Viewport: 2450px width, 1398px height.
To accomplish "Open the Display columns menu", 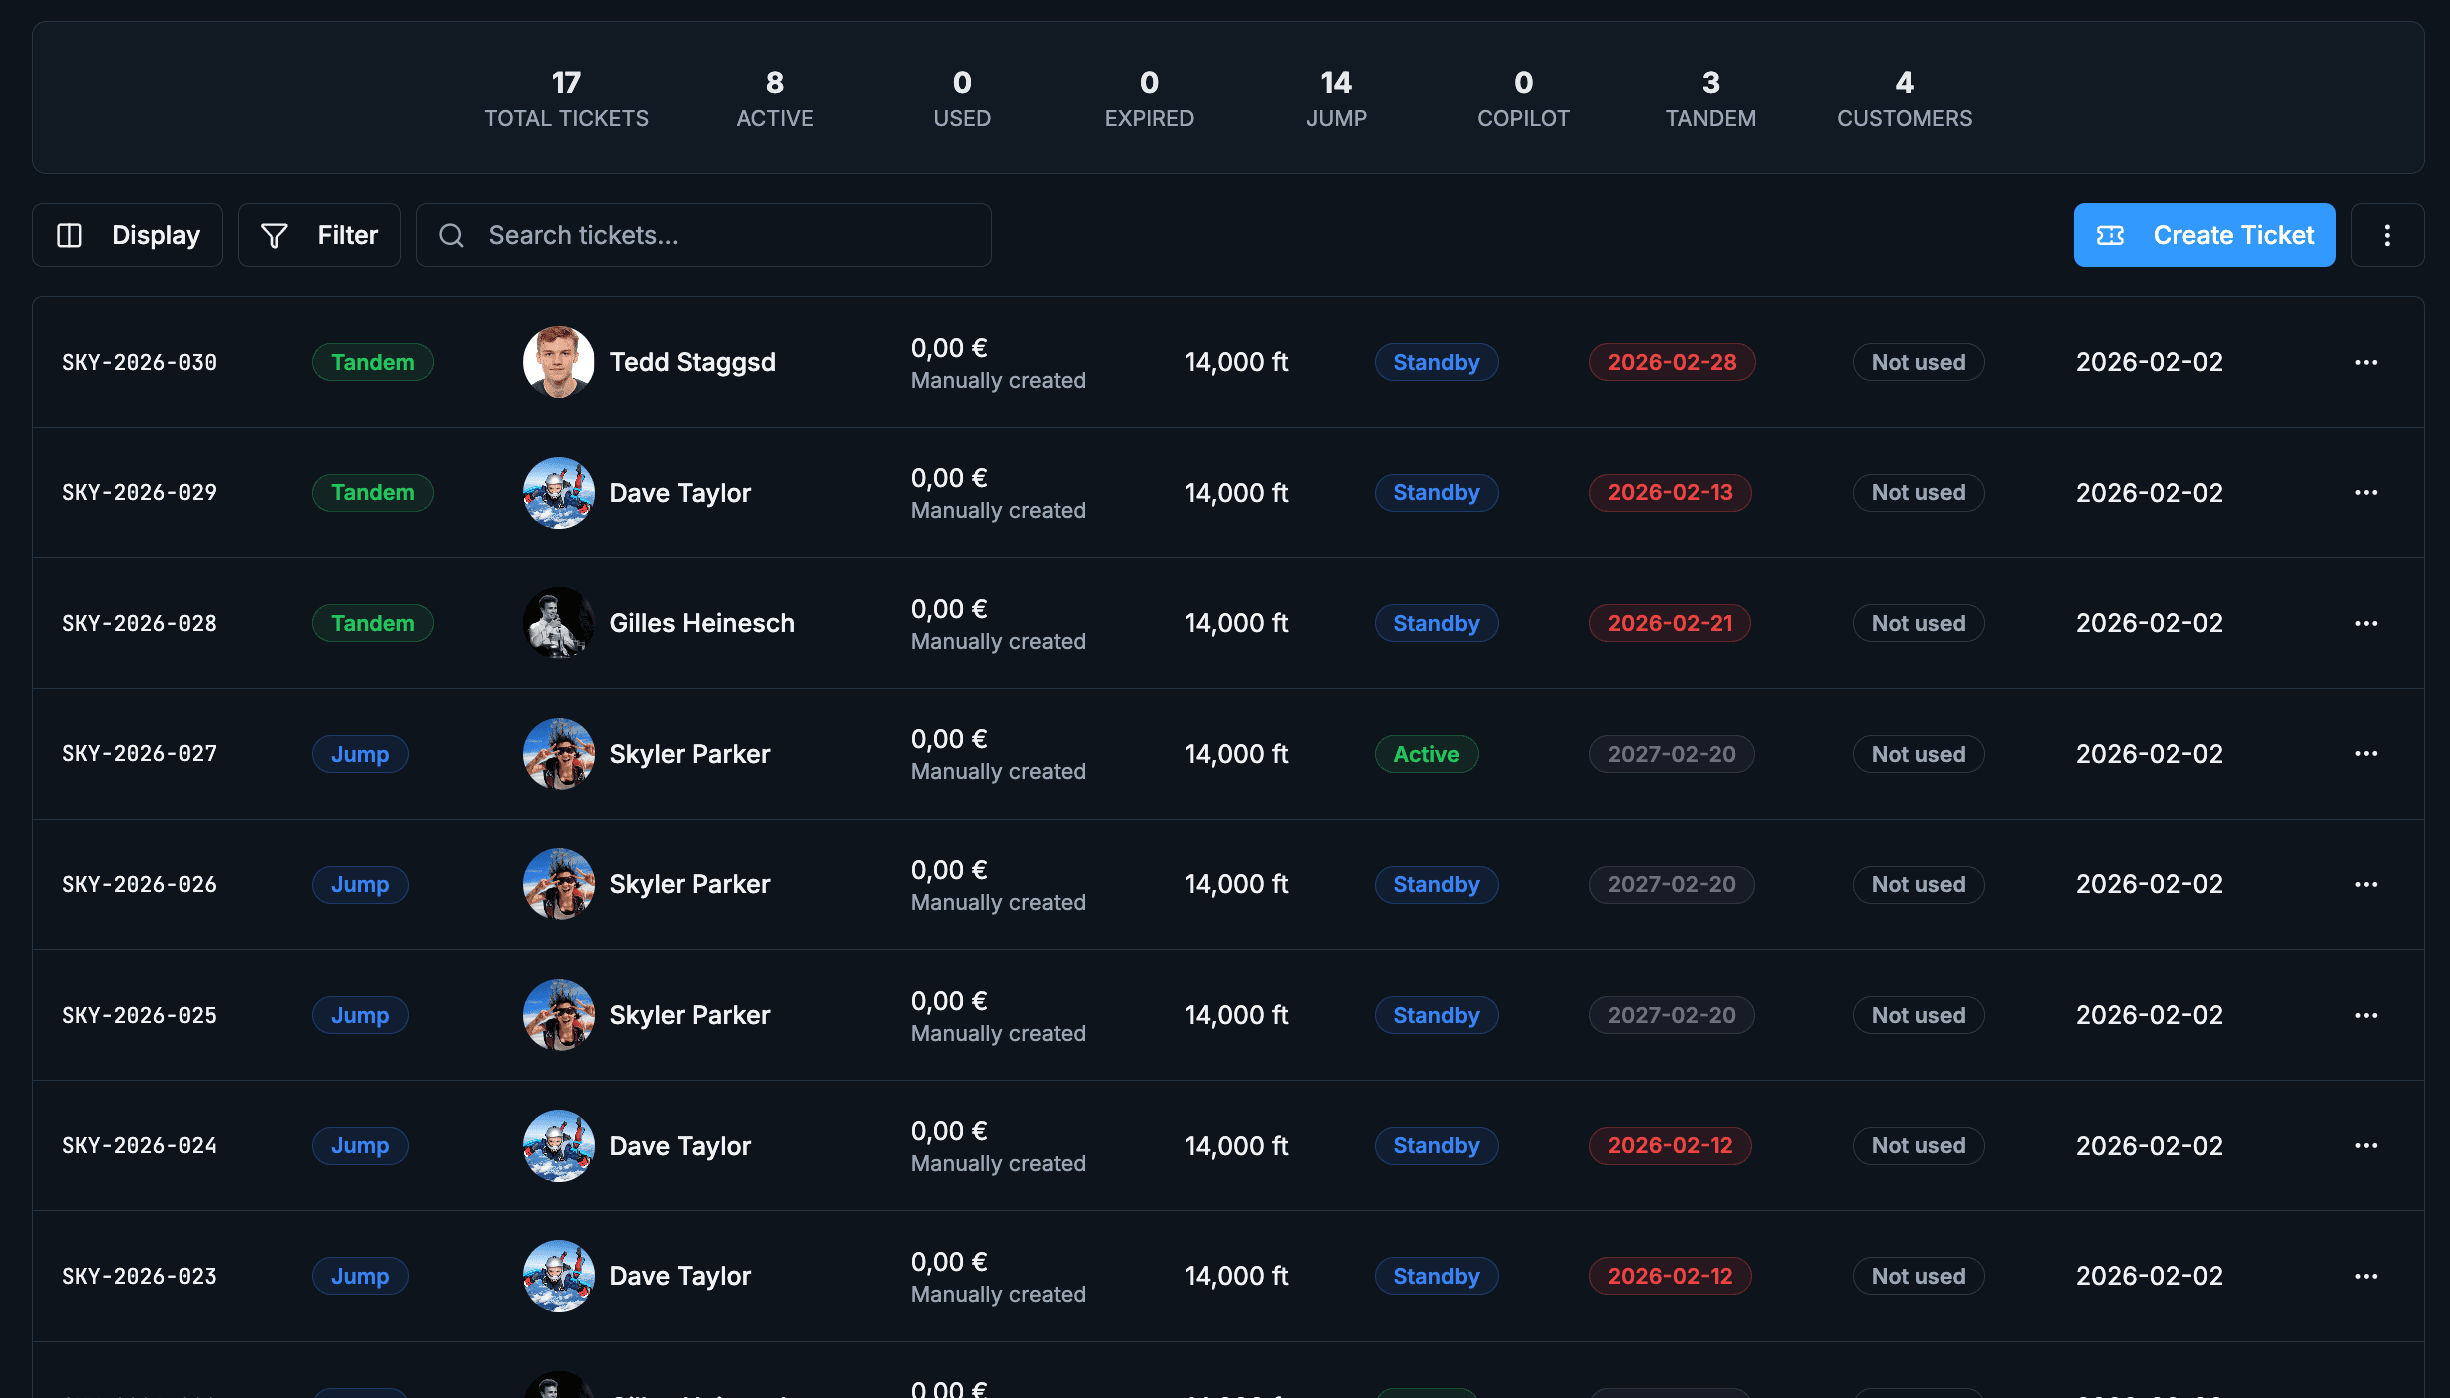I will (127, 235).
